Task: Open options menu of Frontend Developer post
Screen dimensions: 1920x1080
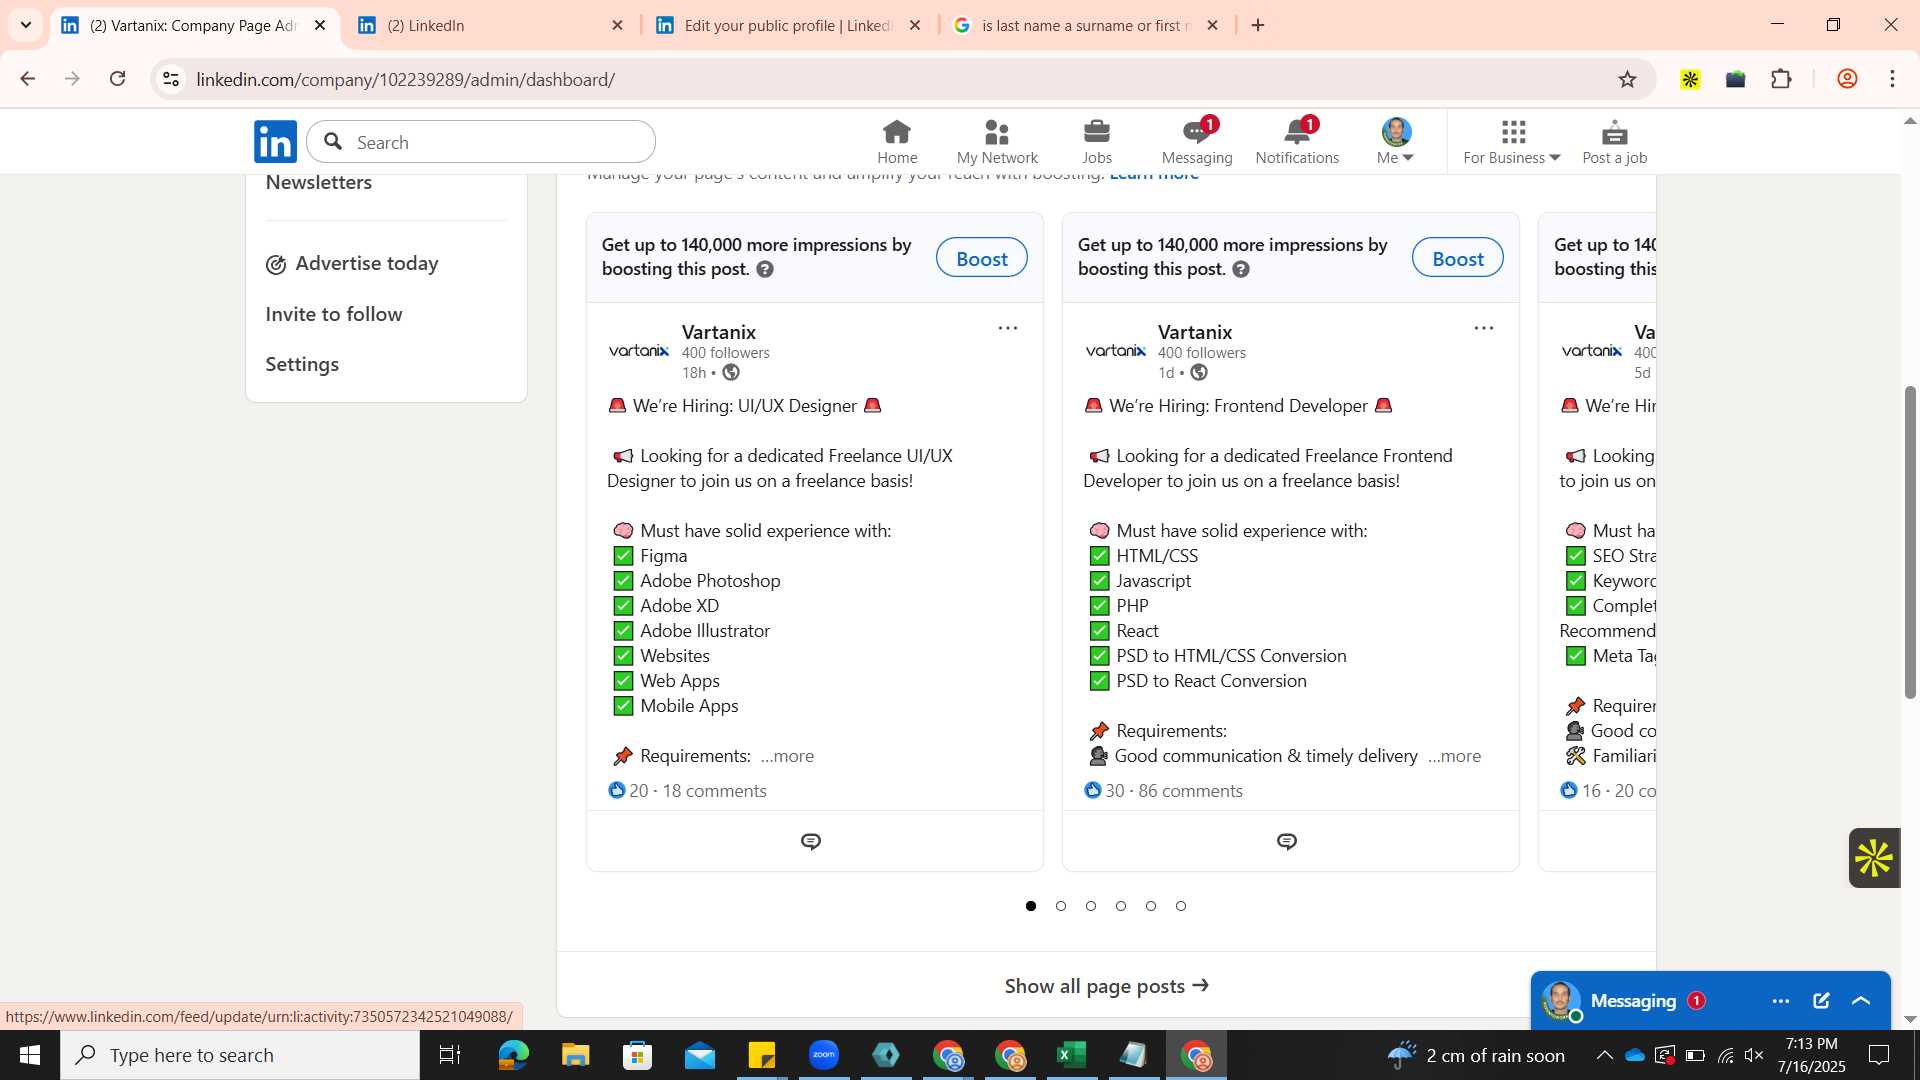Action: click(1483, 328)
